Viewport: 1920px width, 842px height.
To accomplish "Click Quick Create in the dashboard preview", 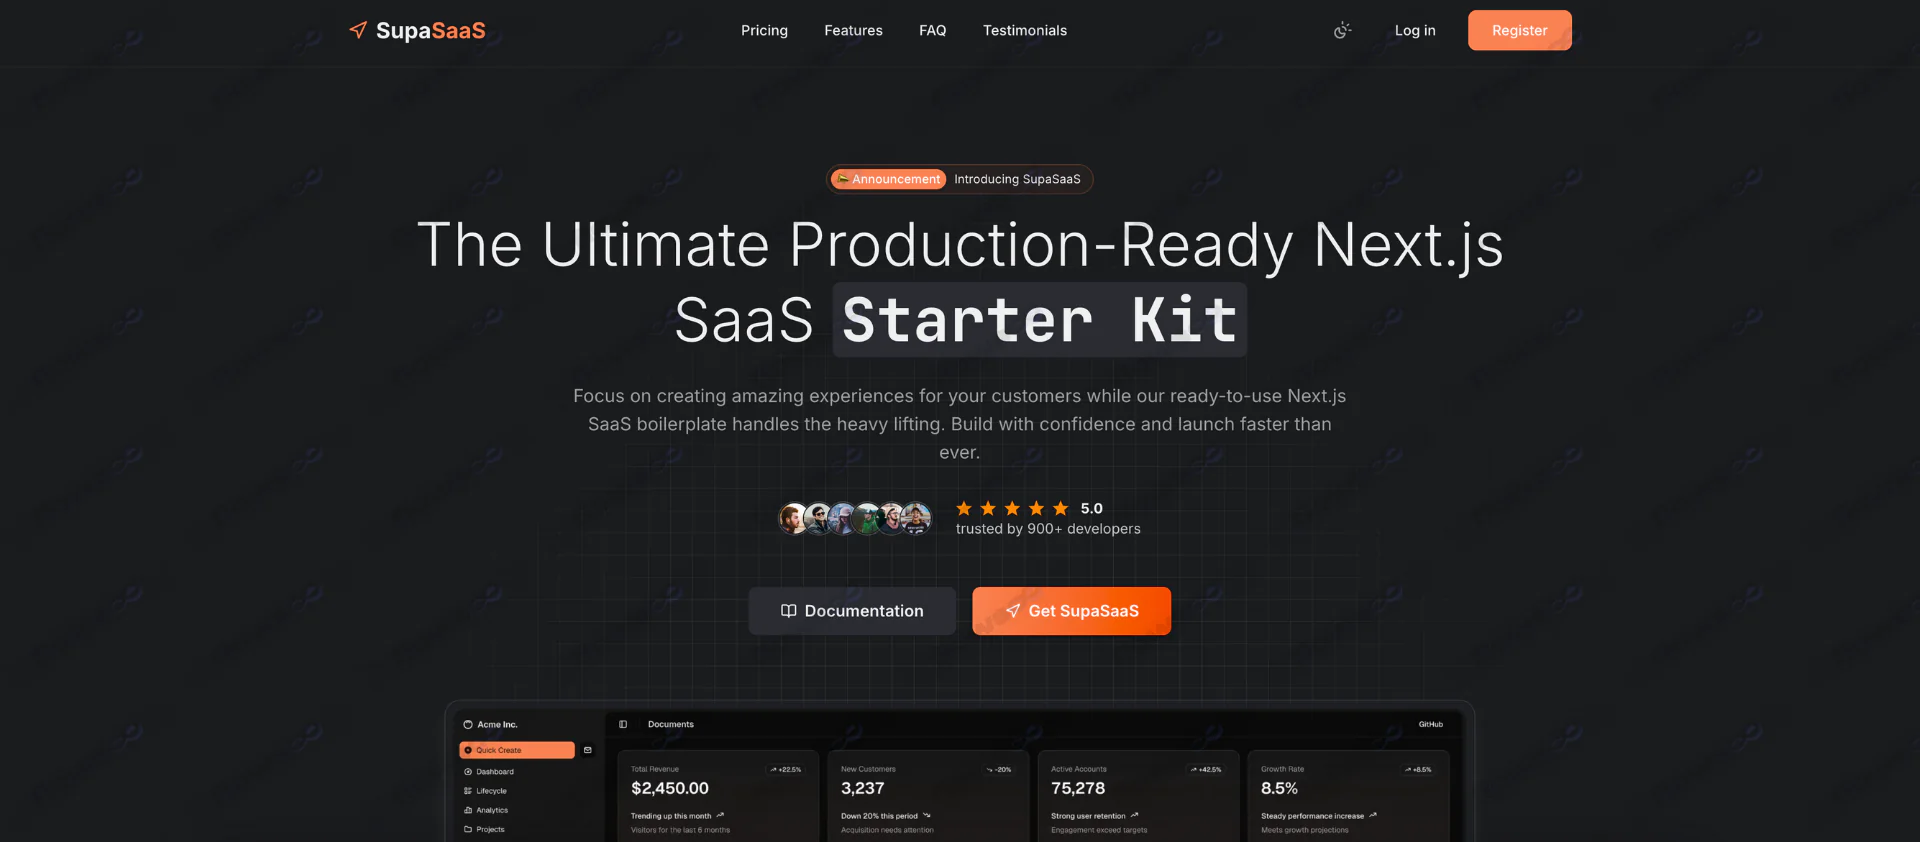I will (517, 750).
